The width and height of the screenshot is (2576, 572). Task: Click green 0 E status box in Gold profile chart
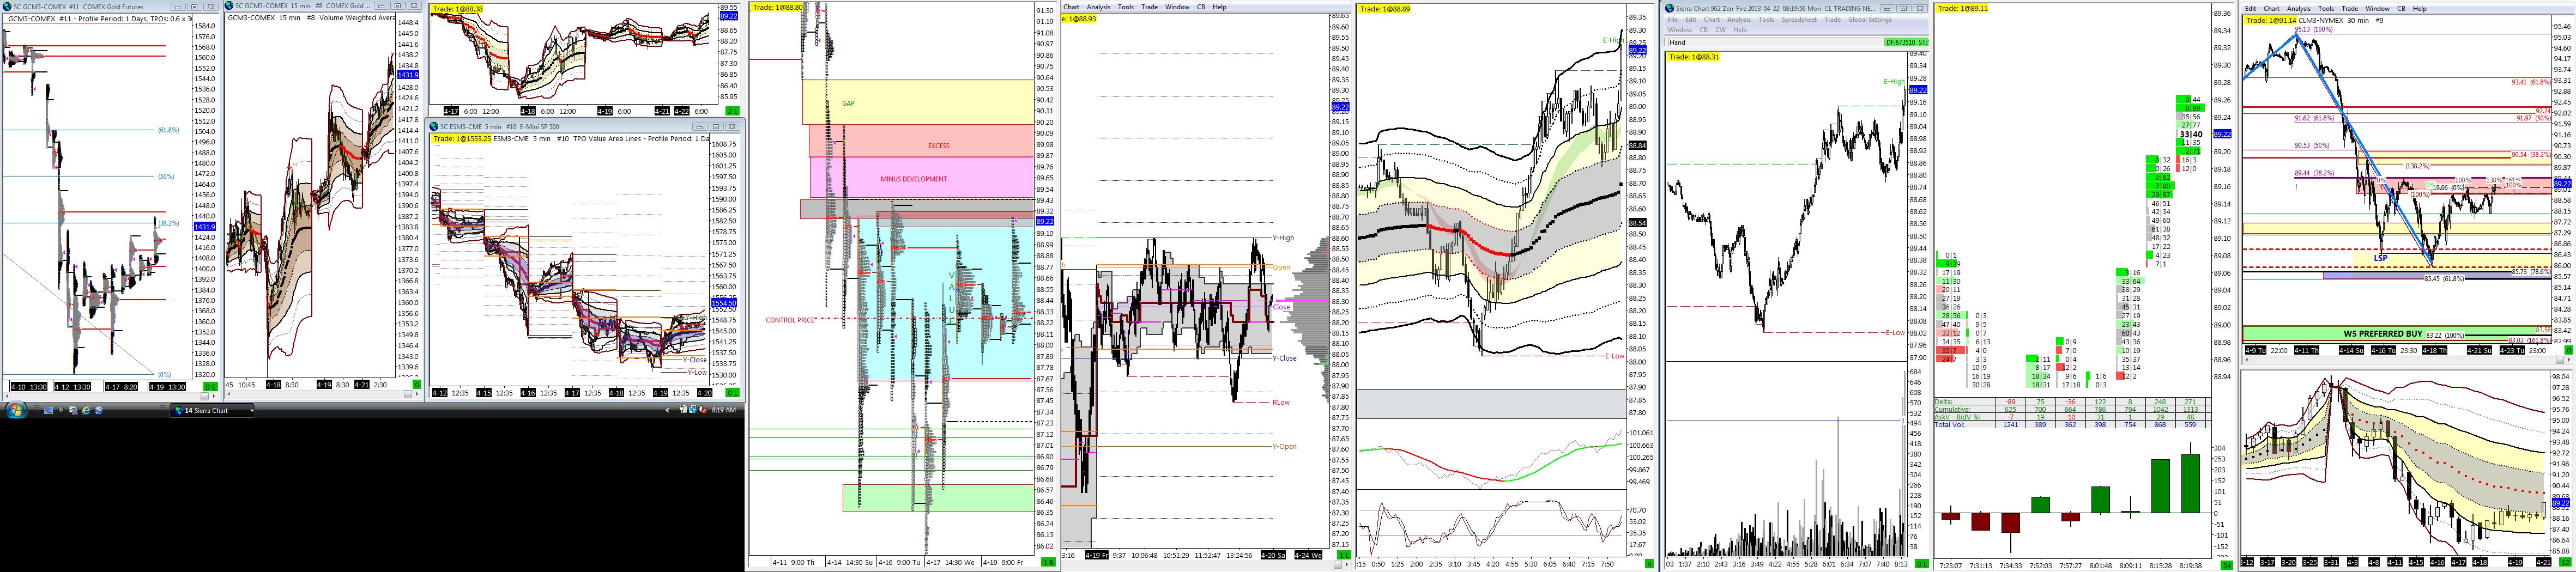point(211,387)
